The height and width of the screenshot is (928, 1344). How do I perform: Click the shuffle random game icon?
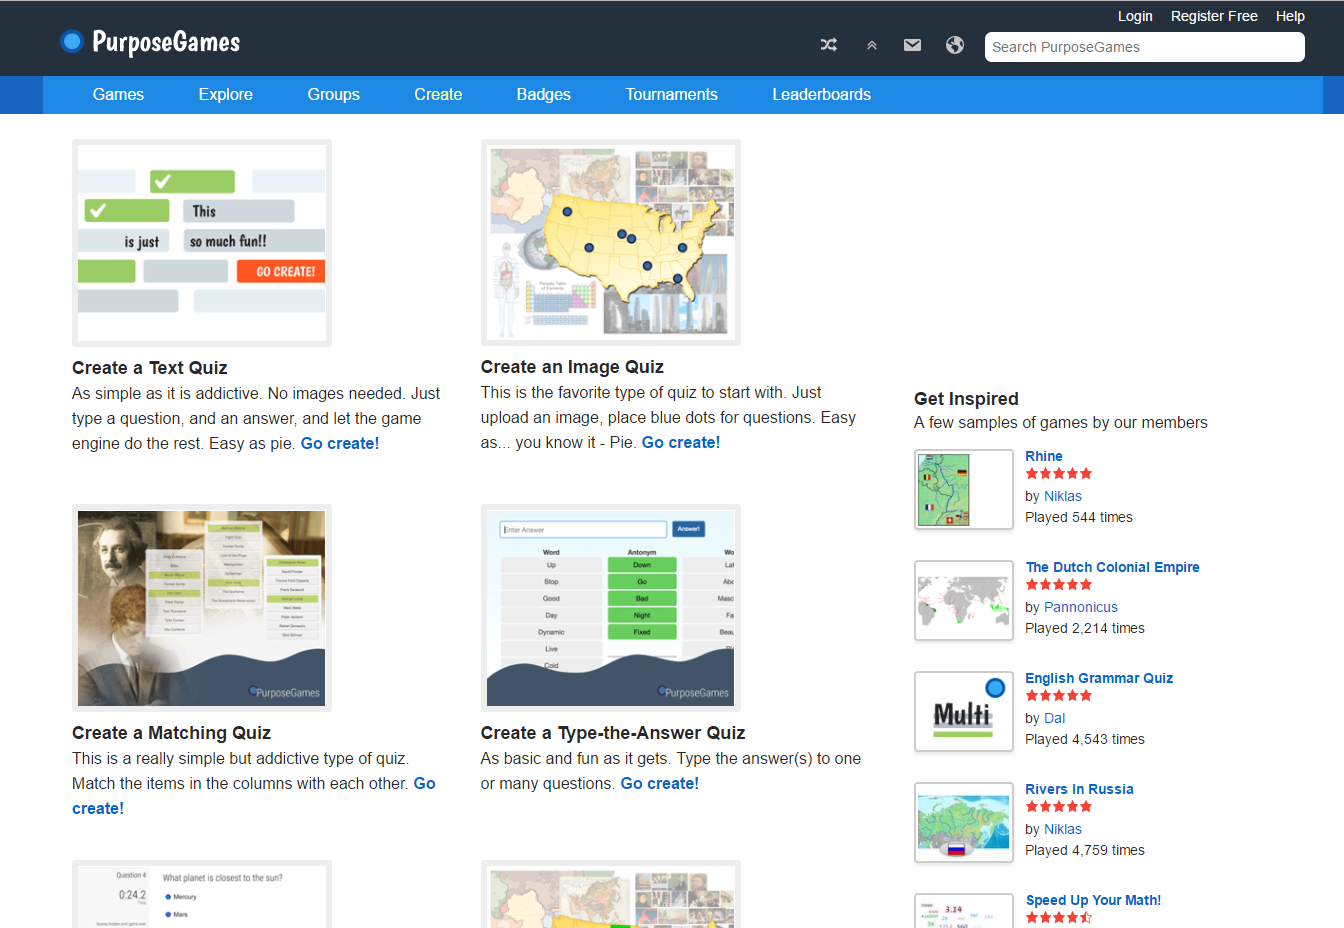pos(828,45)
